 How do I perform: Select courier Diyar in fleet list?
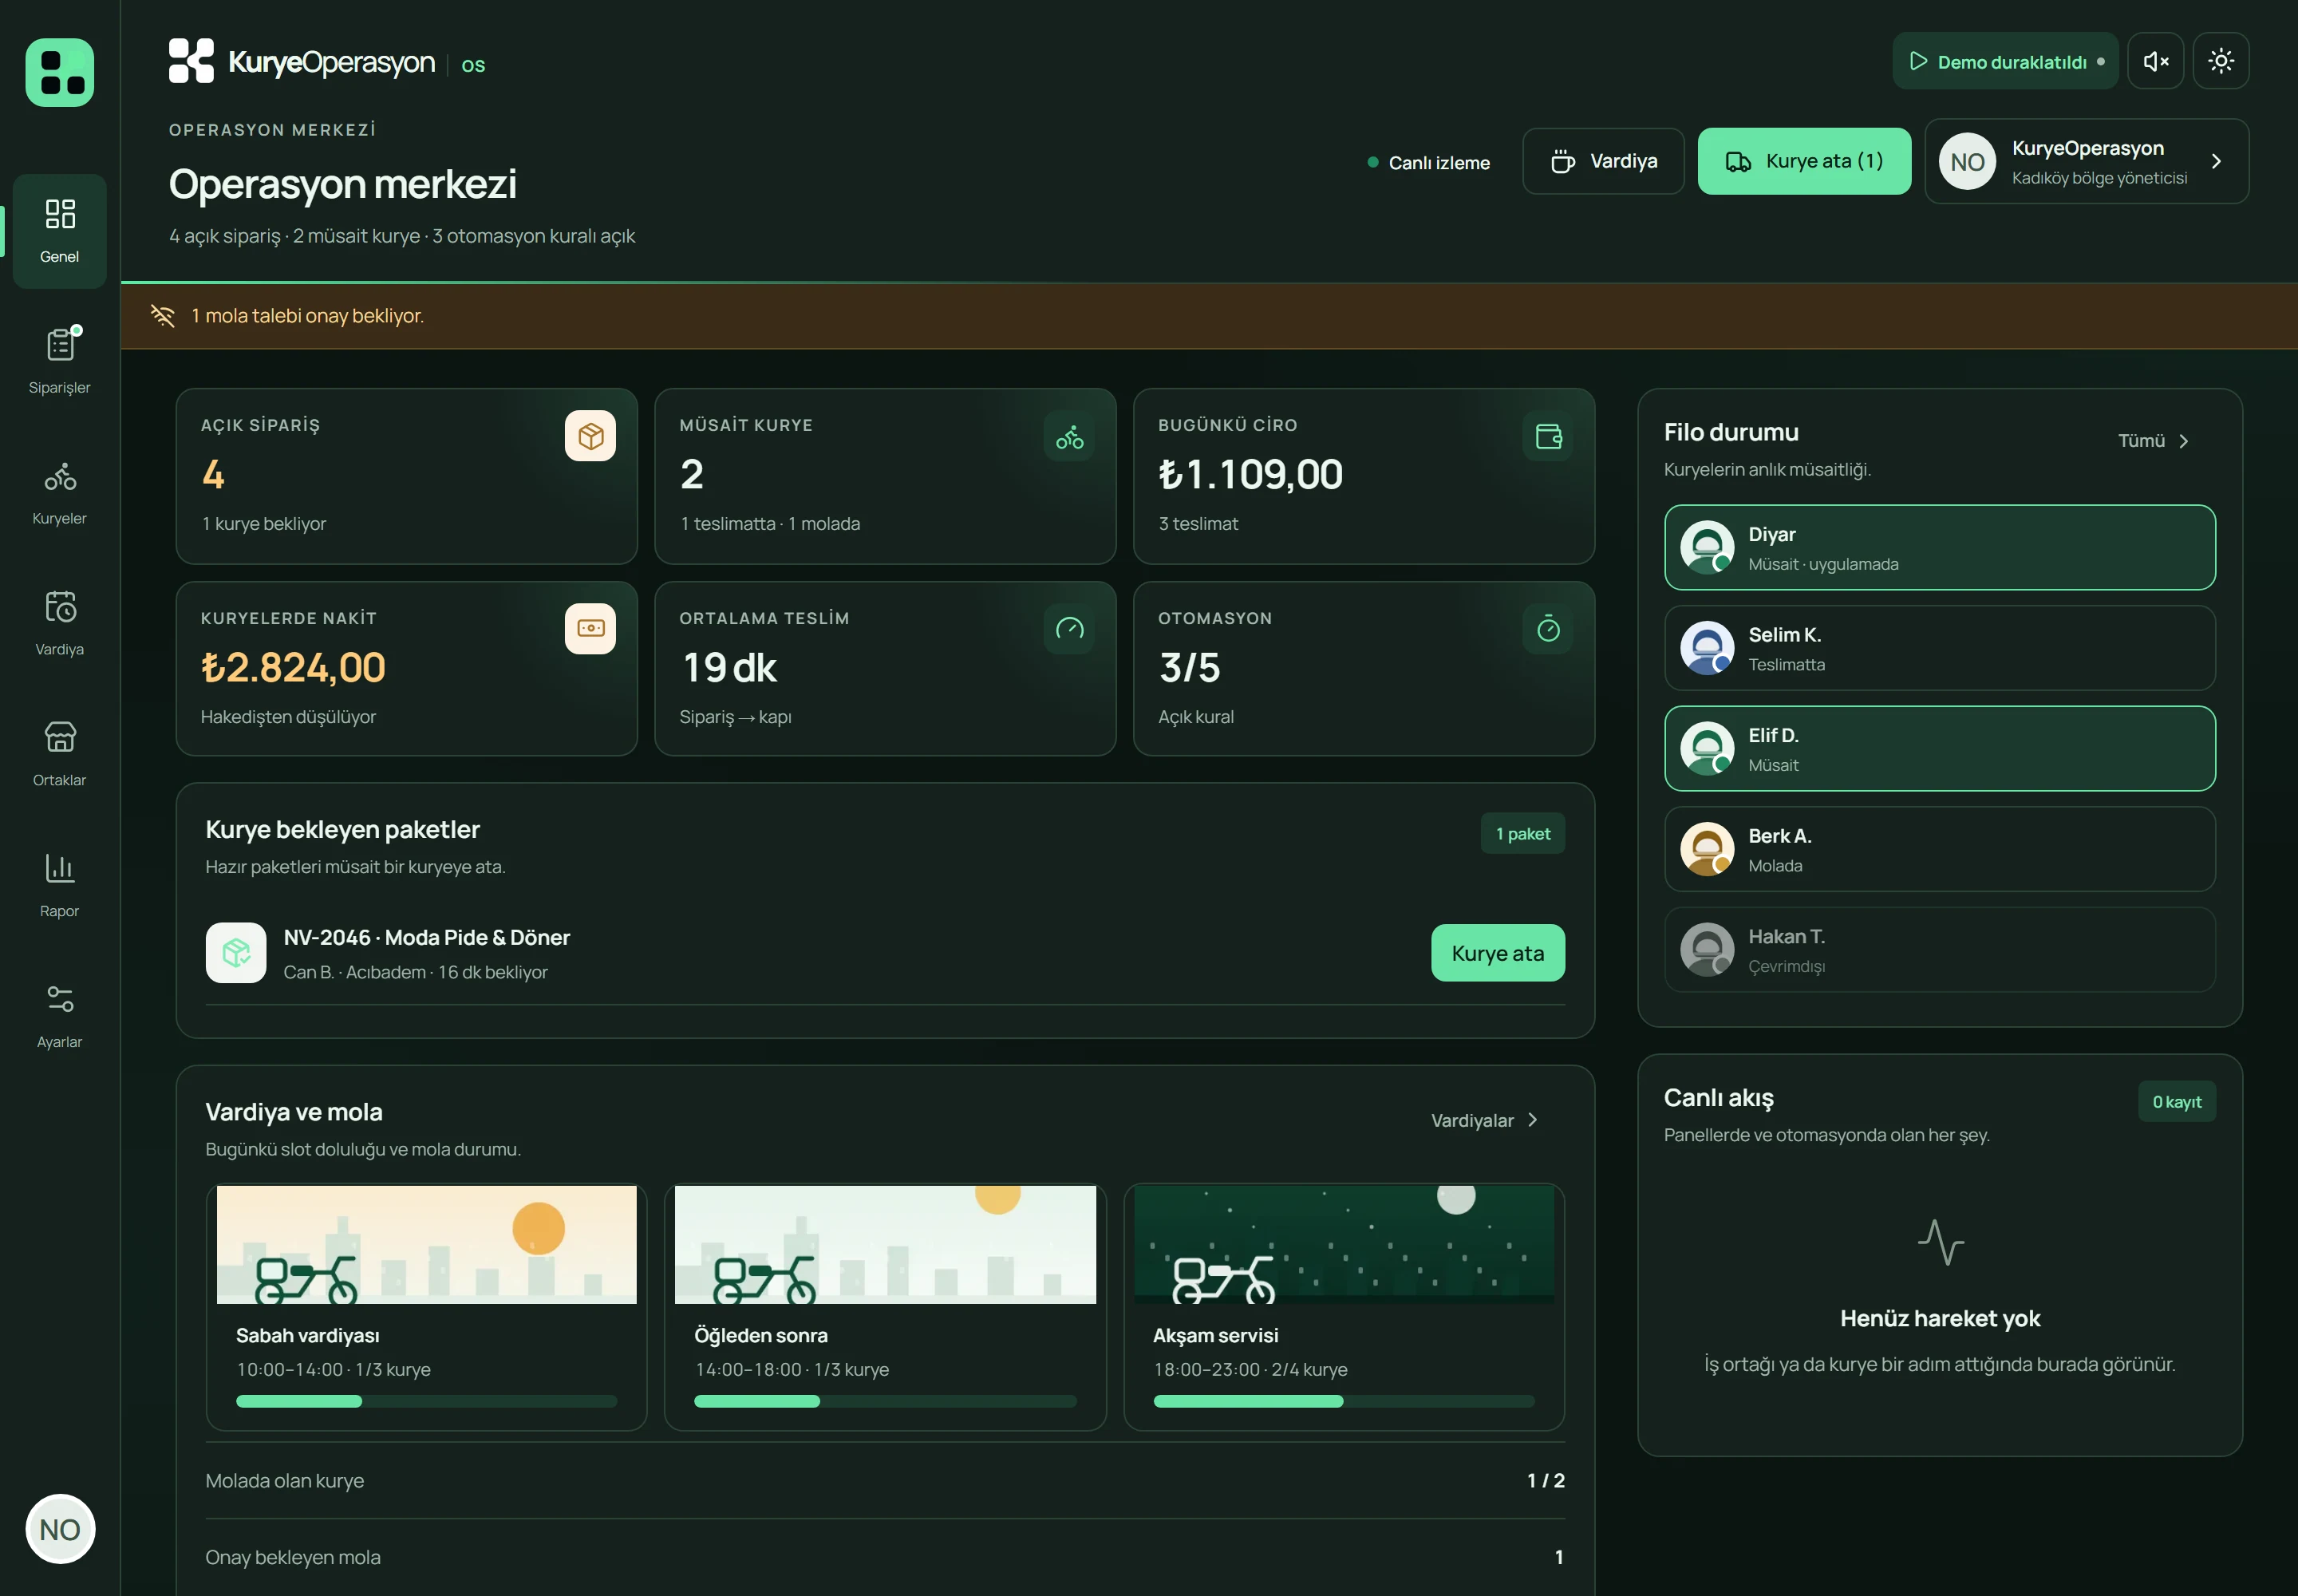[x=1939, y=548]
